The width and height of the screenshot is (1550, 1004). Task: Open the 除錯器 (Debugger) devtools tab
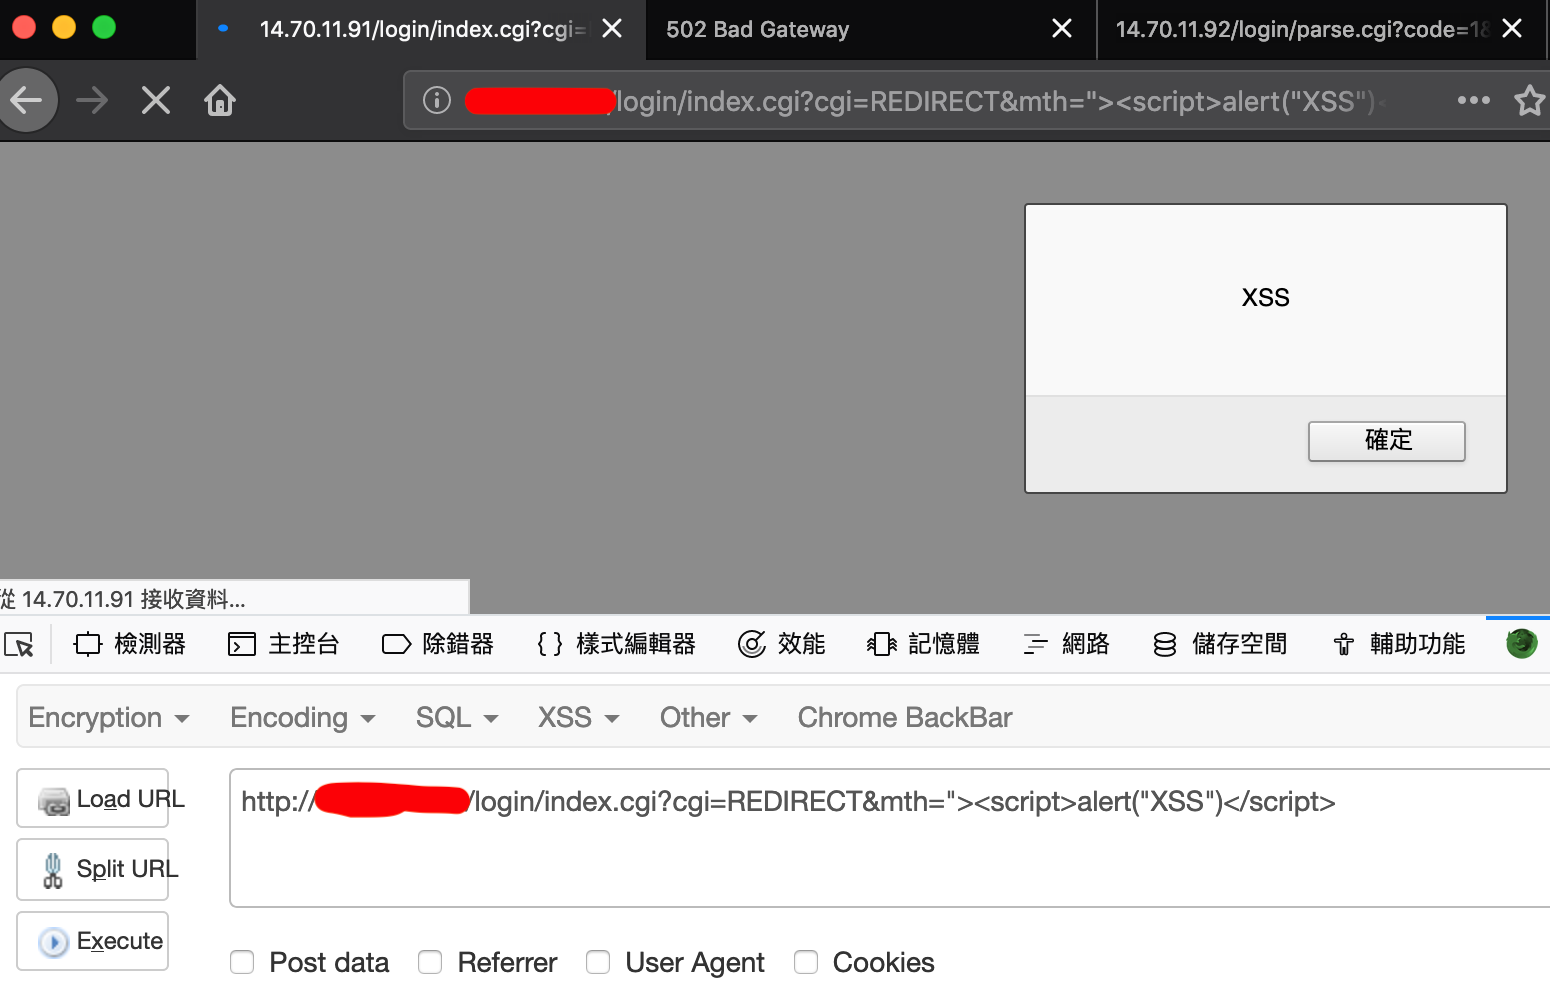click(x=438, y=644)
